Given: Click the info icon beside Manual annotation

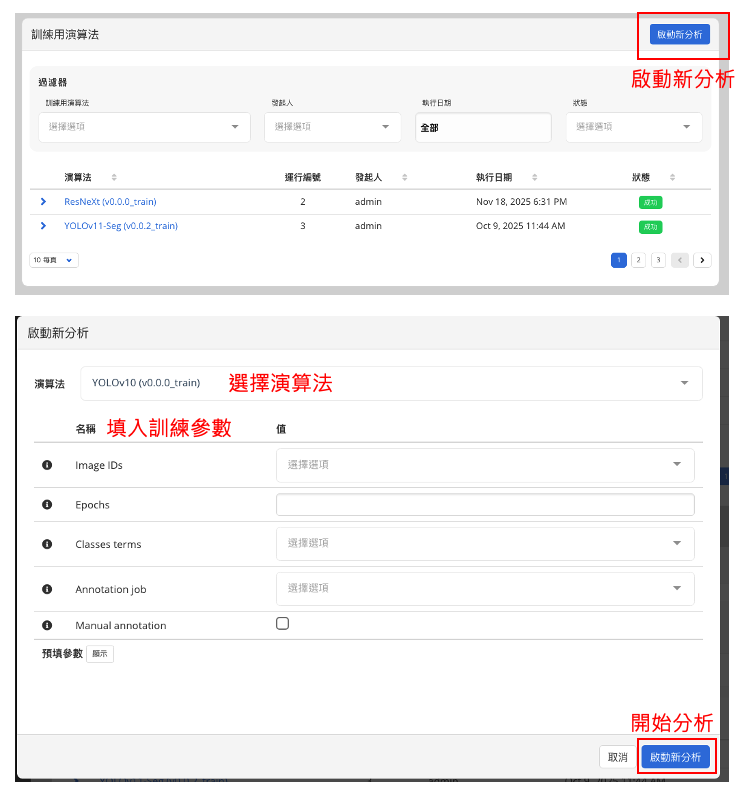Looking at the screenshot, I should click(x=47, y=625).
